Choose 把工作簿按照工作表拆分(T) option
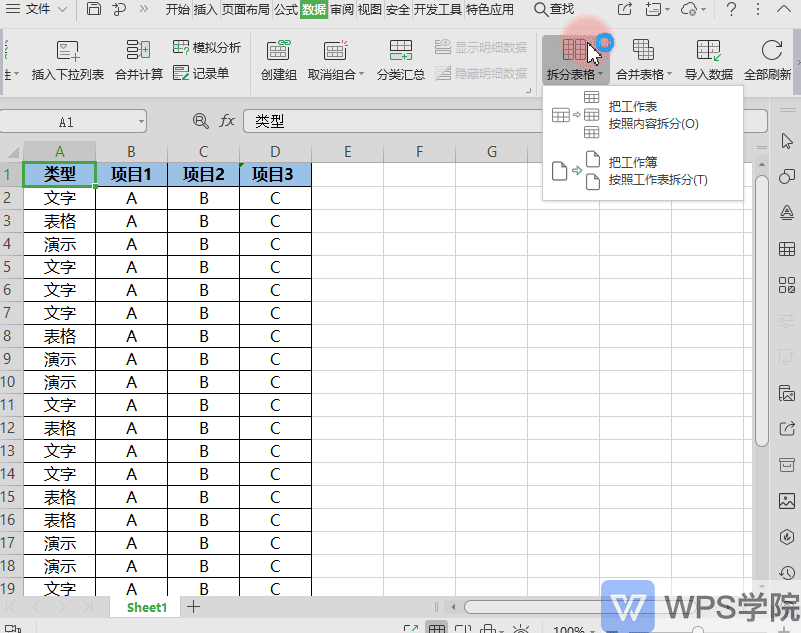Image resolution: width=801 pixels, height=633 pixels. pyautogui.click(x=643, y=171)
